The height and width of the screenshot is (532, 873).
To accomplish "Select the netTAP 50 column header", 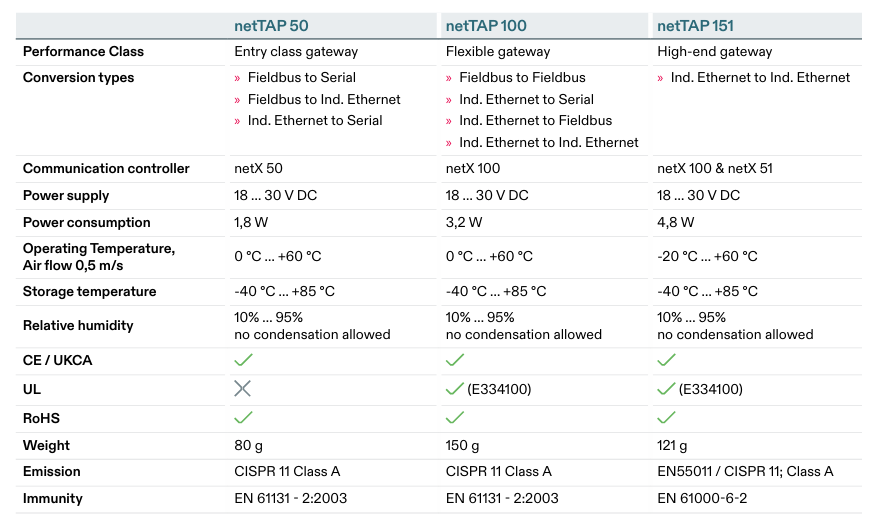I will (276, 25).
